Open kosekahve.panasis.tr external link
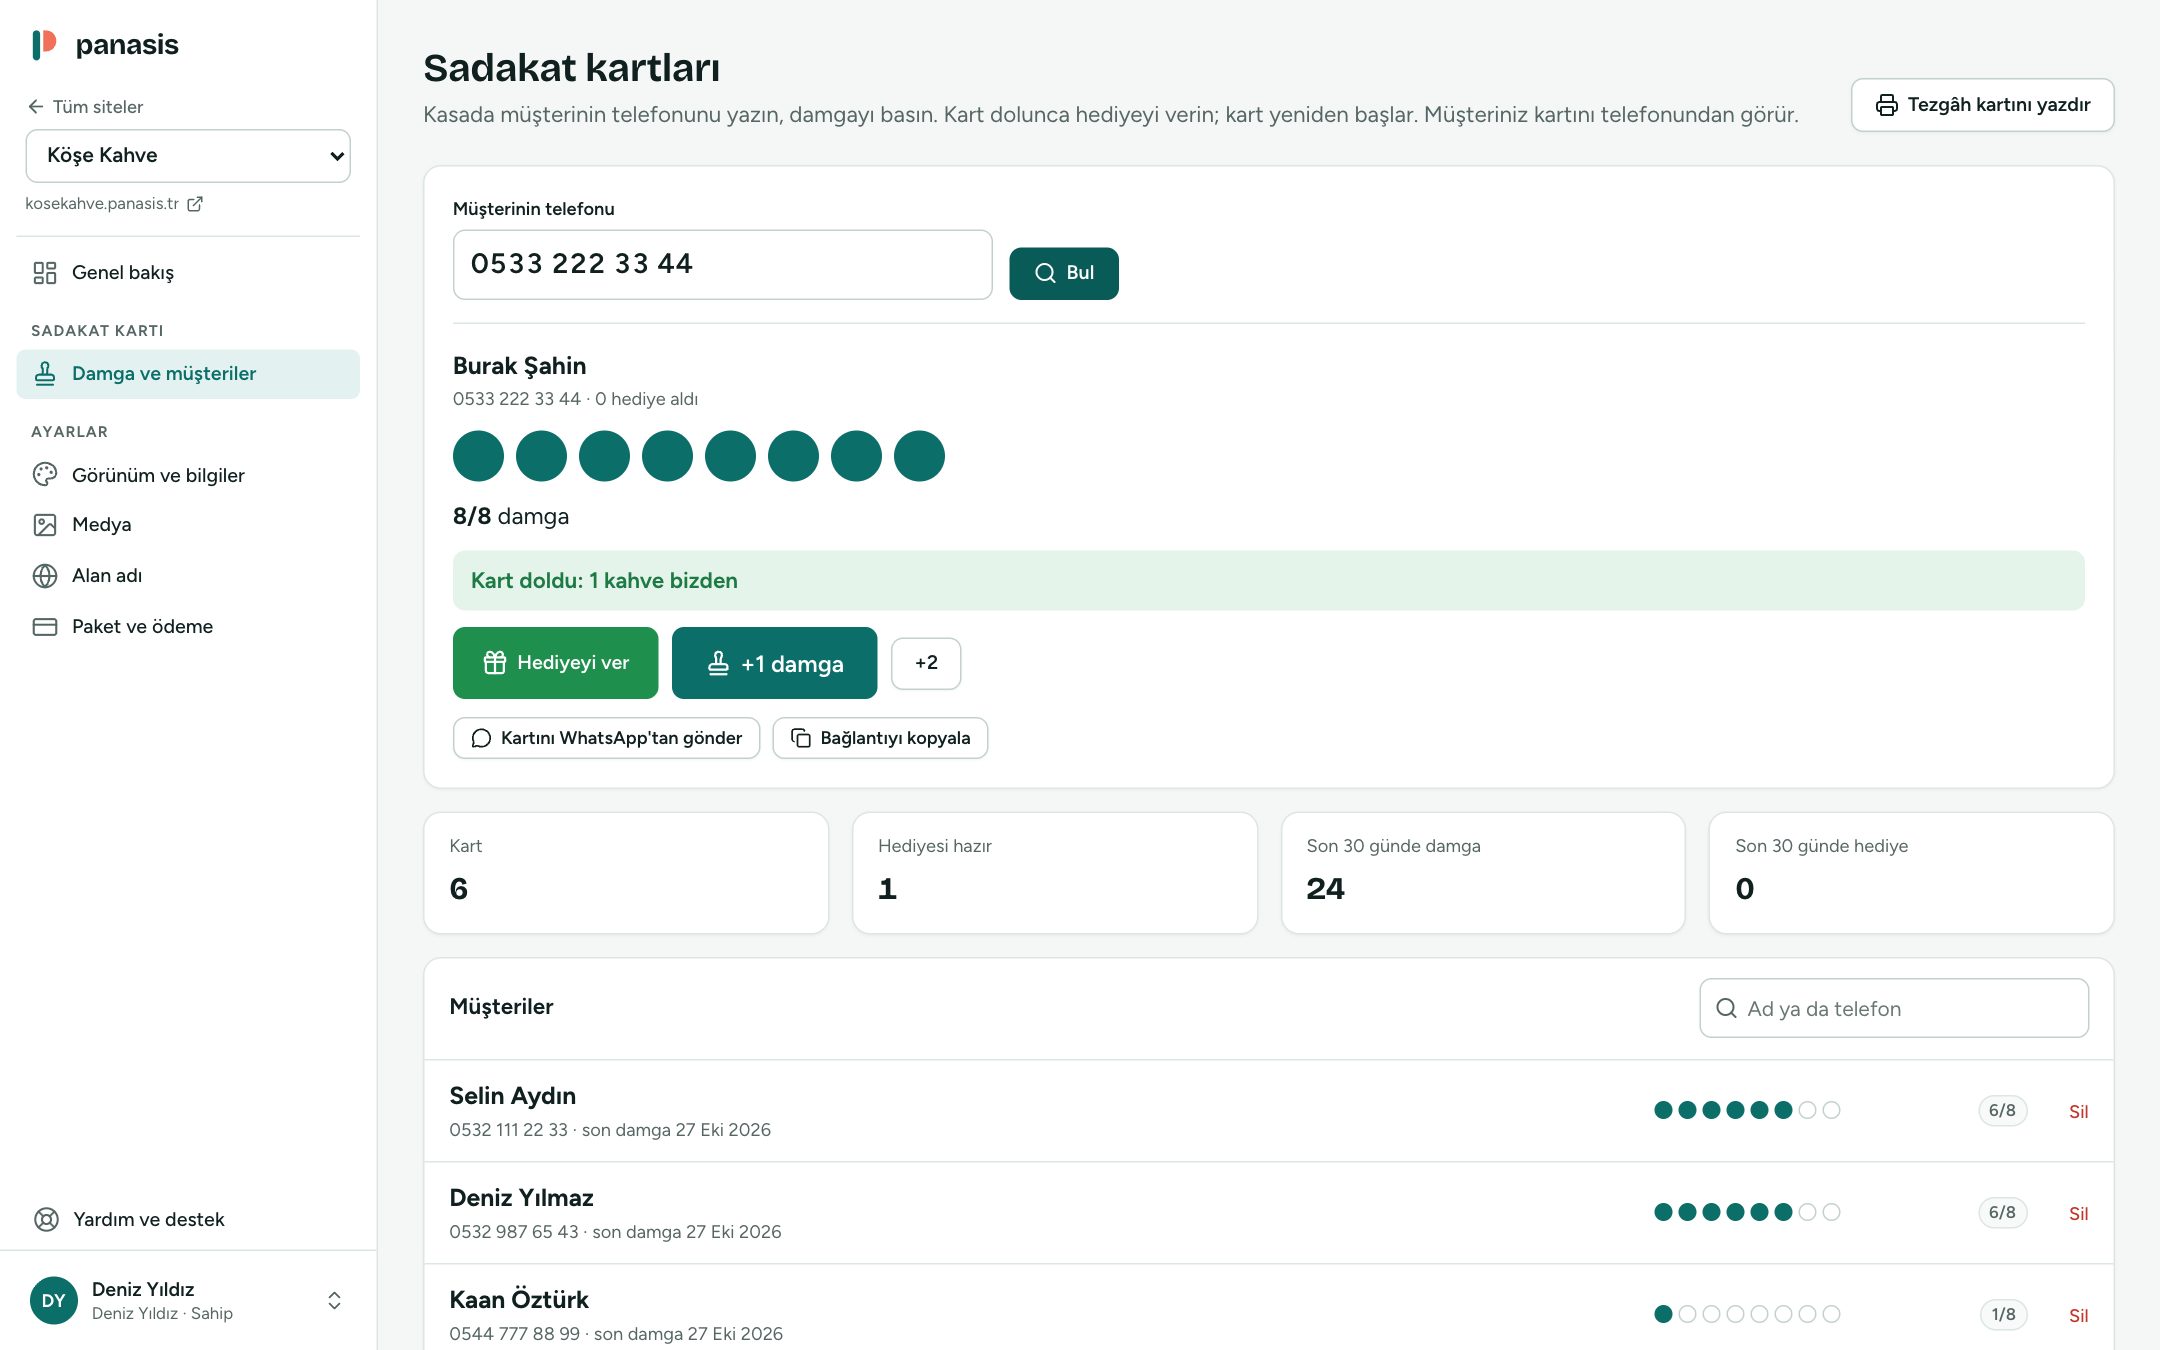The height and width of the screenshot is (1350, 2160). click(x=114, y=203)
